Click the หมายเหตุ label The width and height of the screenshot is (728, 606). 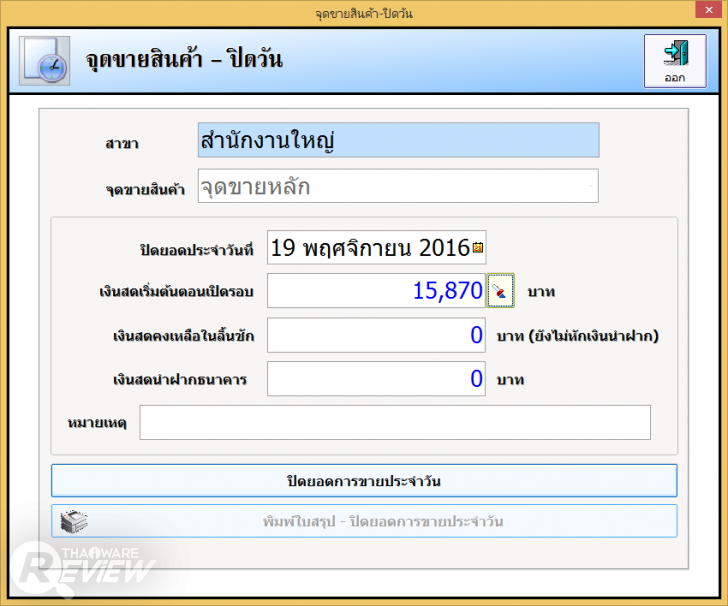point(97,423)
